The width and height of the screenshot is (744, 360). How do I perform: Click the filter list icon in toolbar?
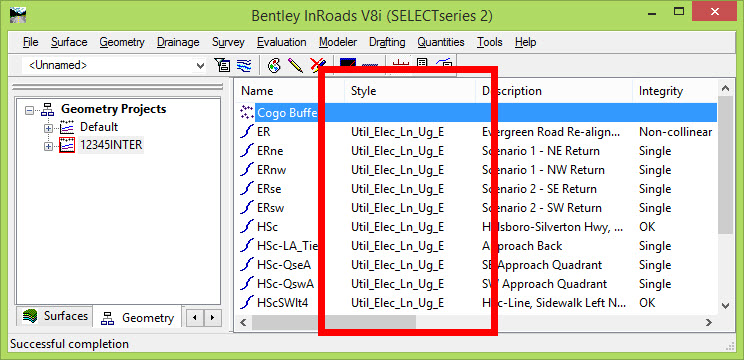point(223,65)
